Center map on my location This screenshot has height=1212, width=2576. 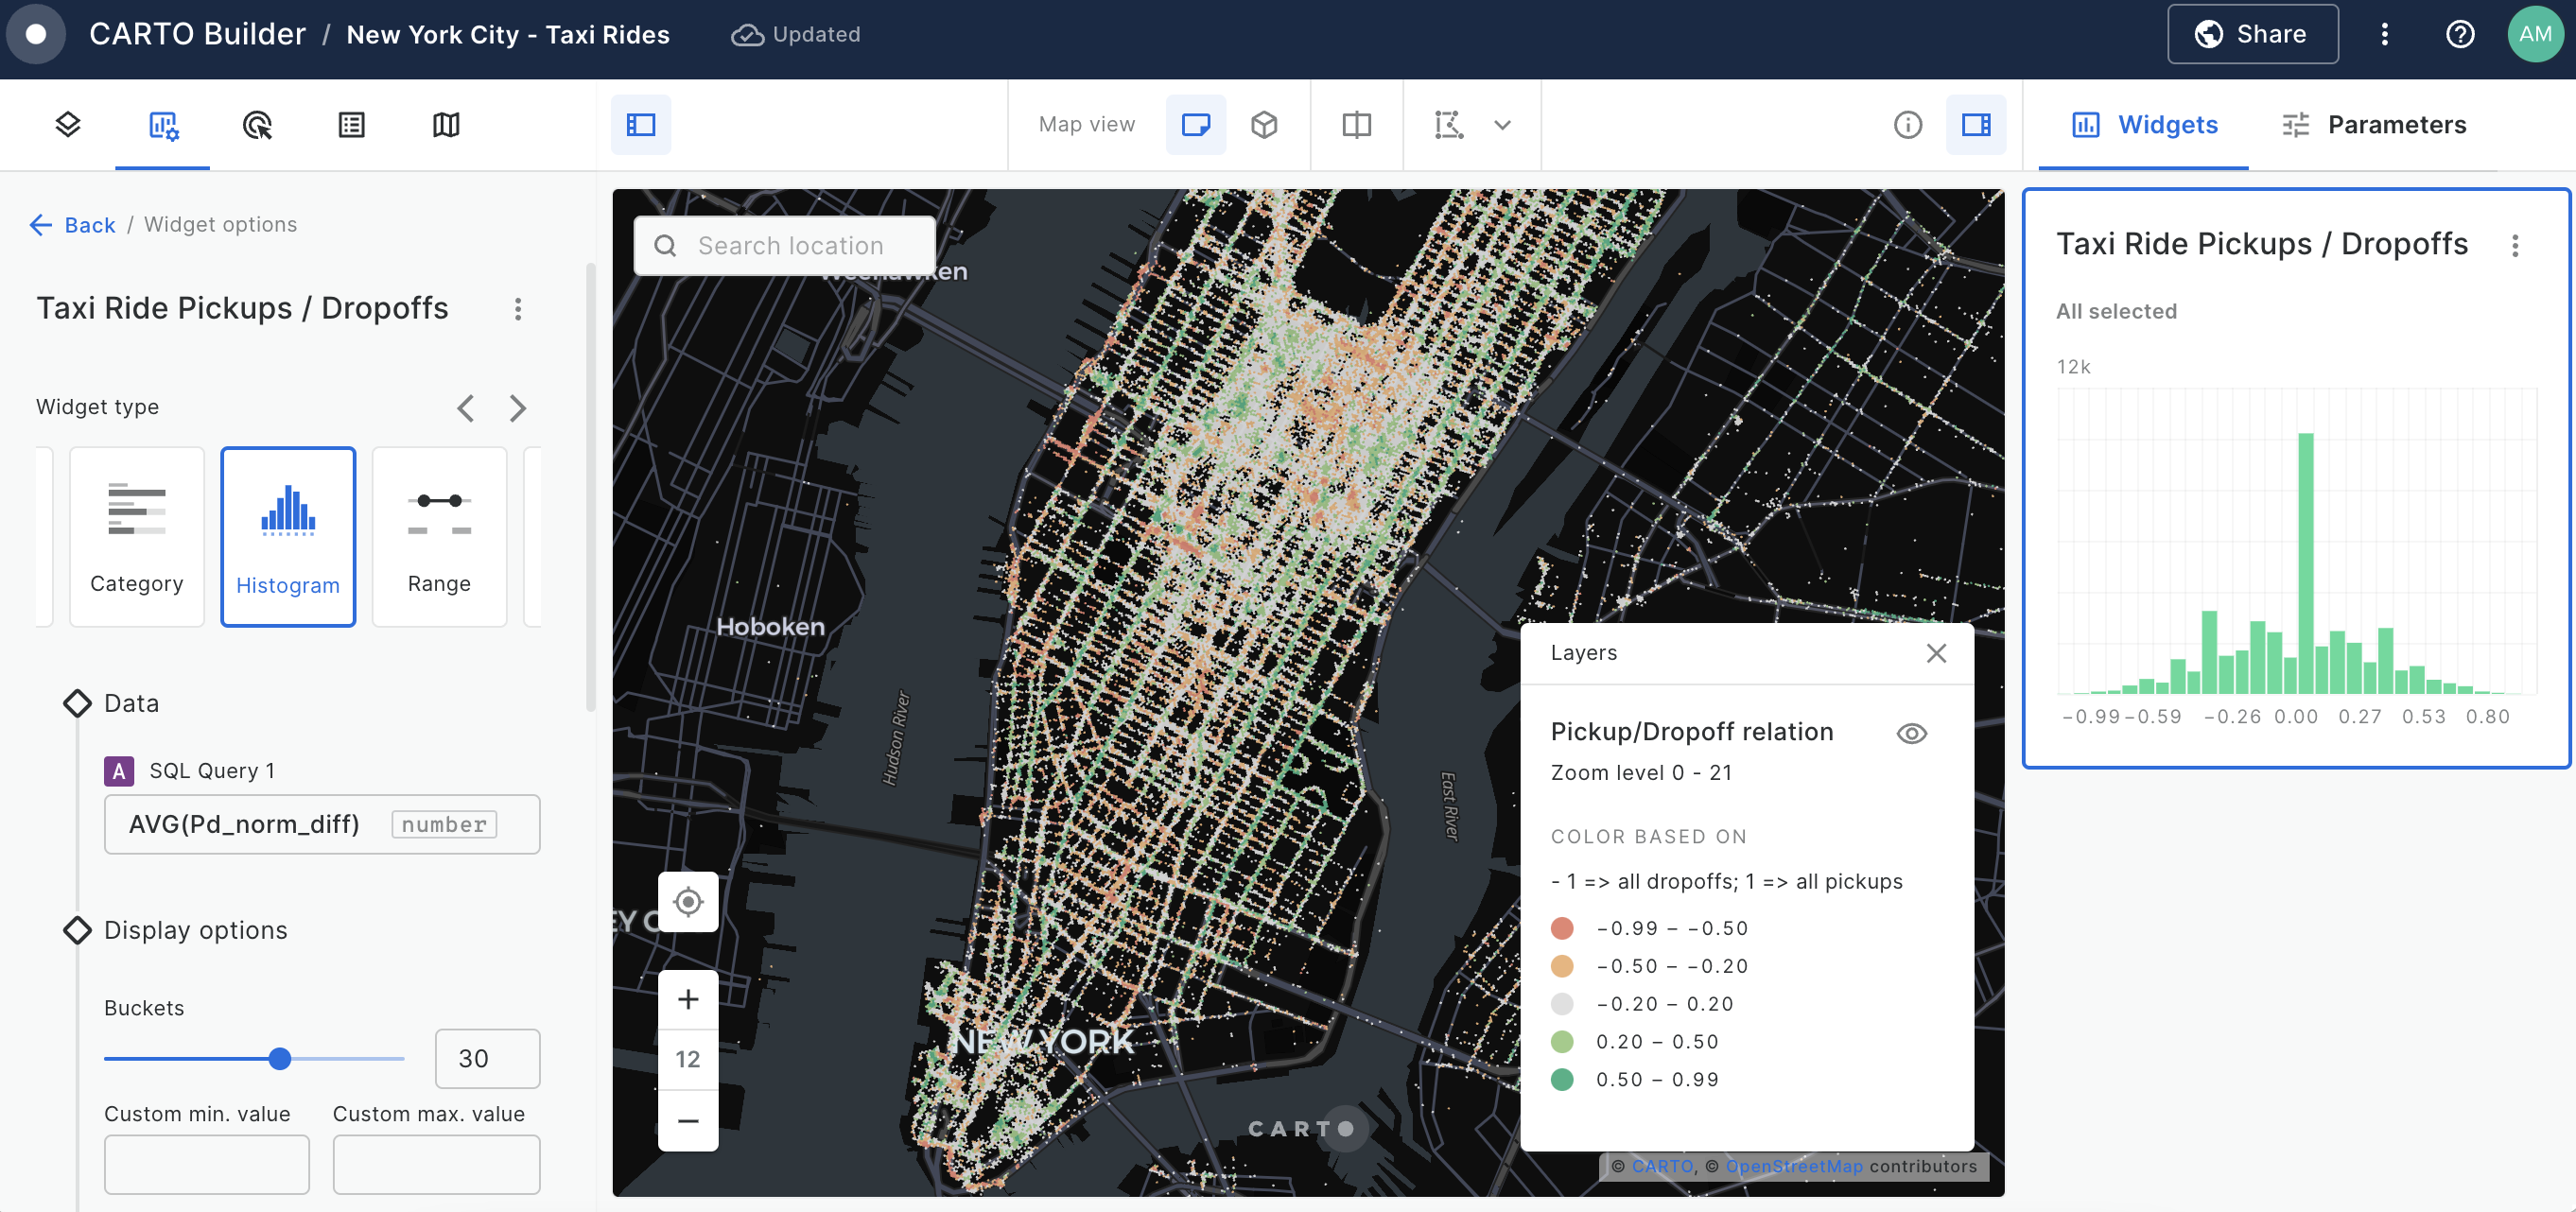click(x=688, y=902)
